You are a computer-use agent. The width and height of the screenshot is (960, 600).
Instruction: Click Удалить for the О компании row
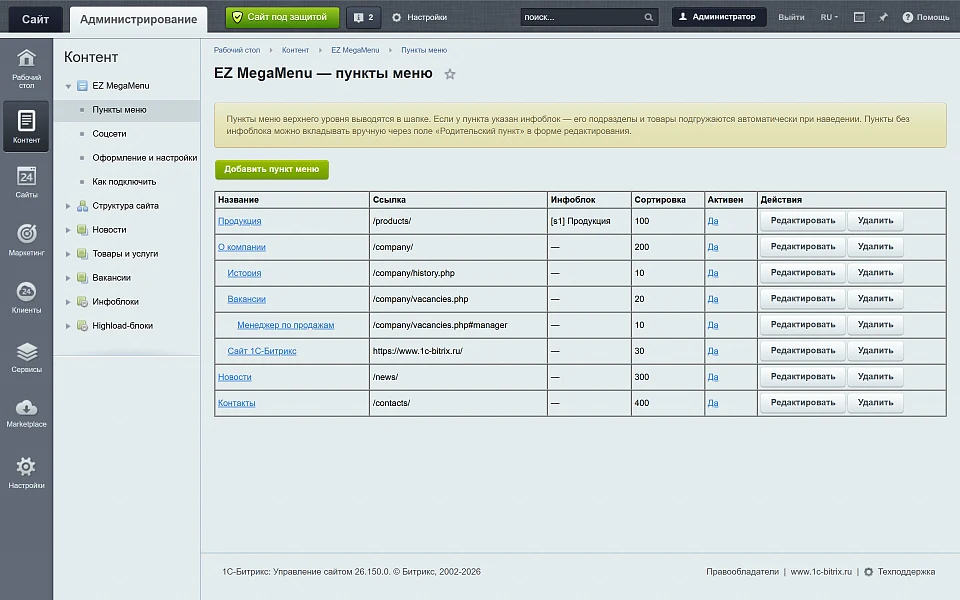point(876,247)
